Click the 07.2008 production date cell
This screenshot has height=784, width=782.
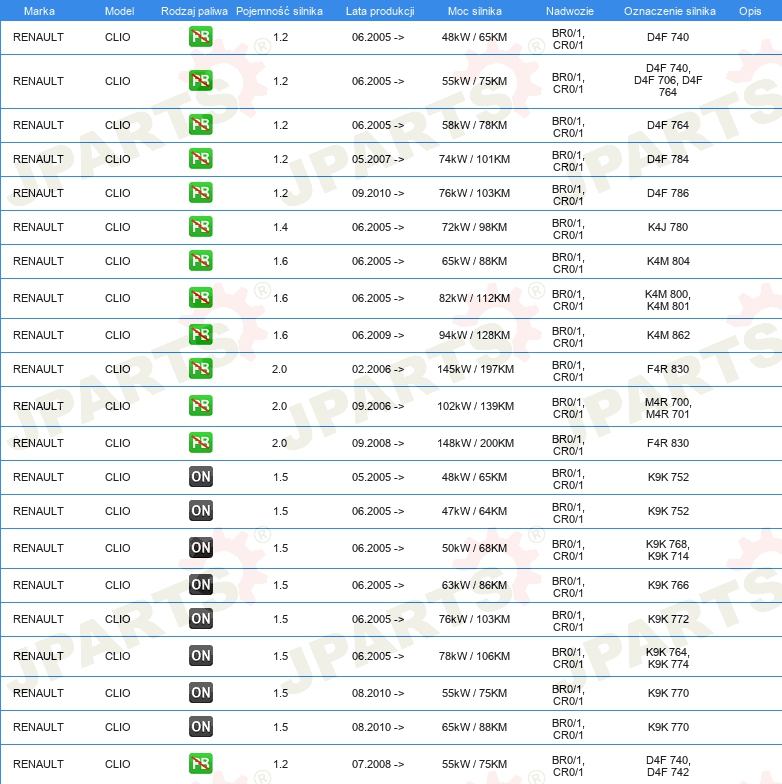(378, 764)
